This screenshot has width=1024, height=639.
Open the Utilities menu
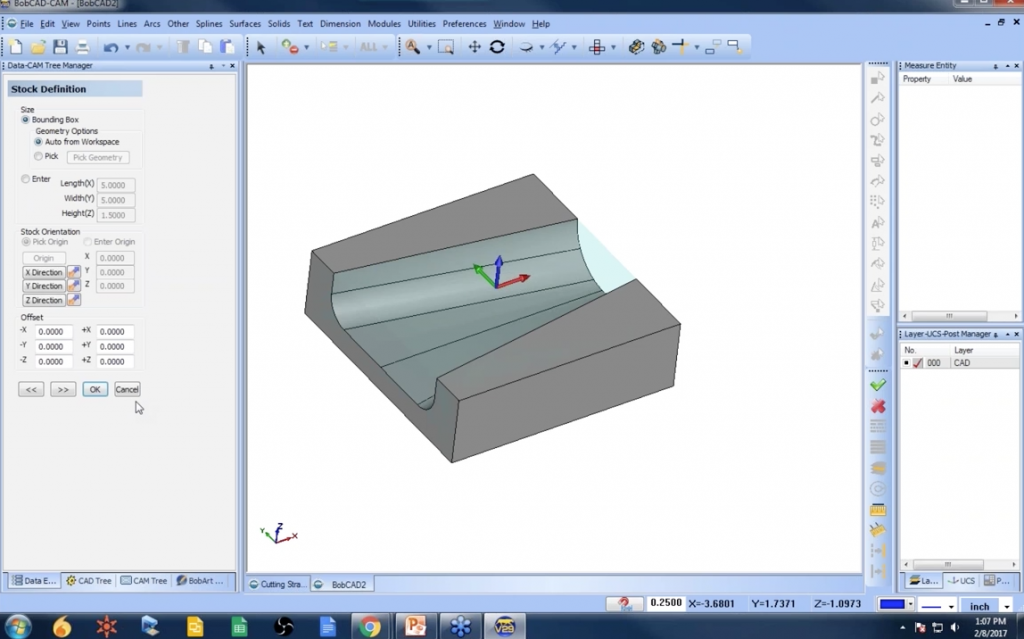(421, 24)
